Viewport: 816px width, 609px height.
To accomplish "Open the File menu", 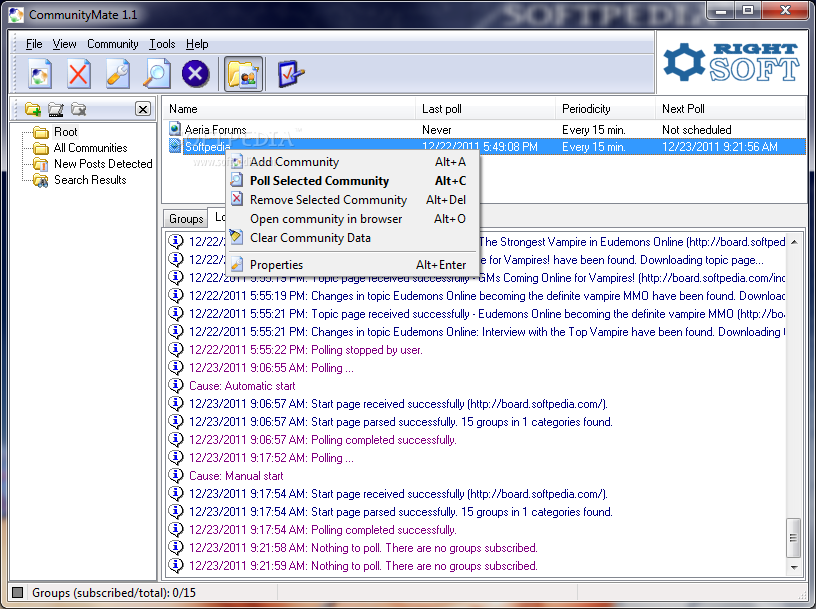I will click(34, 44).
